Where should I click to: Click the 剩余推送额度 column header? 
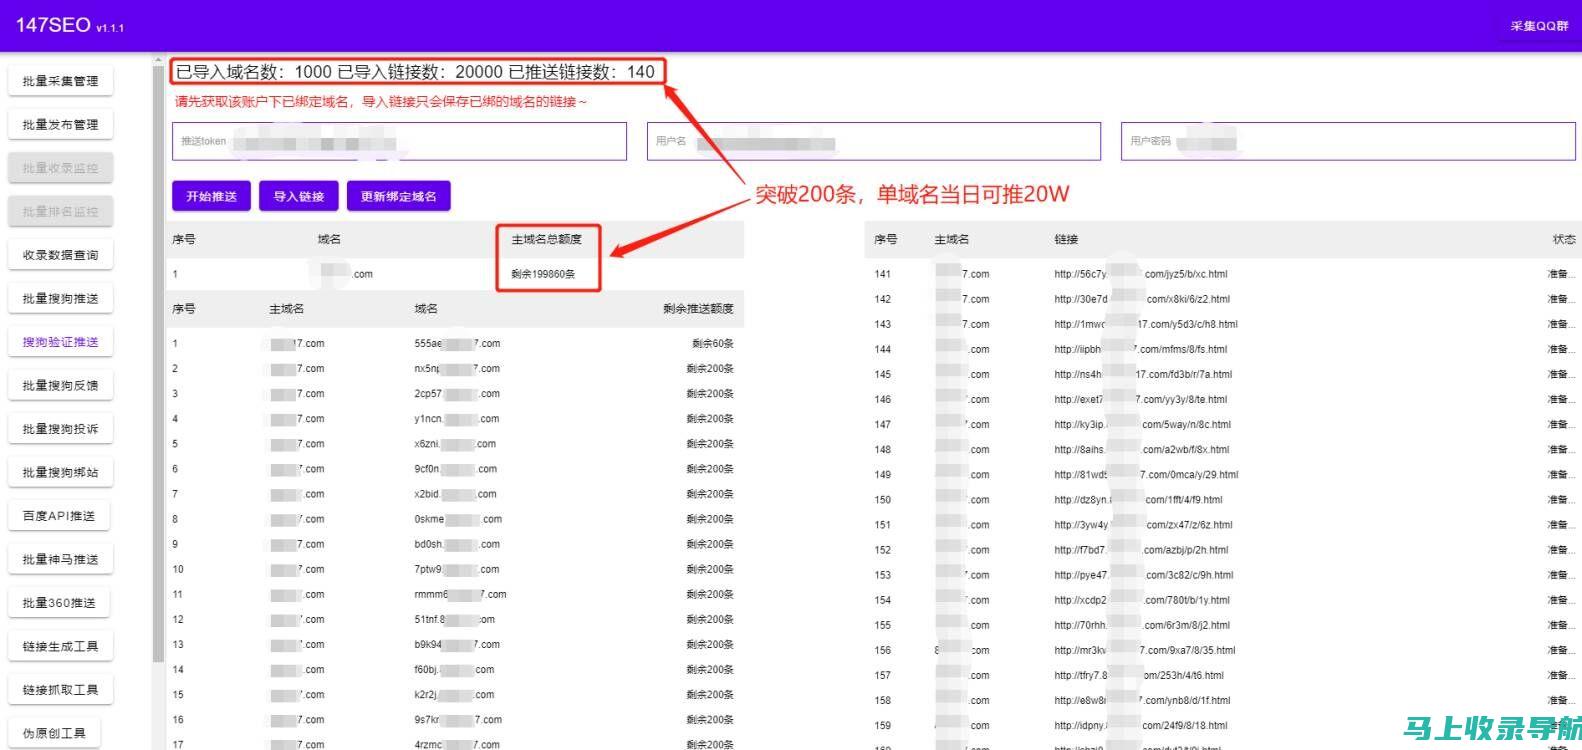(698, 309)
